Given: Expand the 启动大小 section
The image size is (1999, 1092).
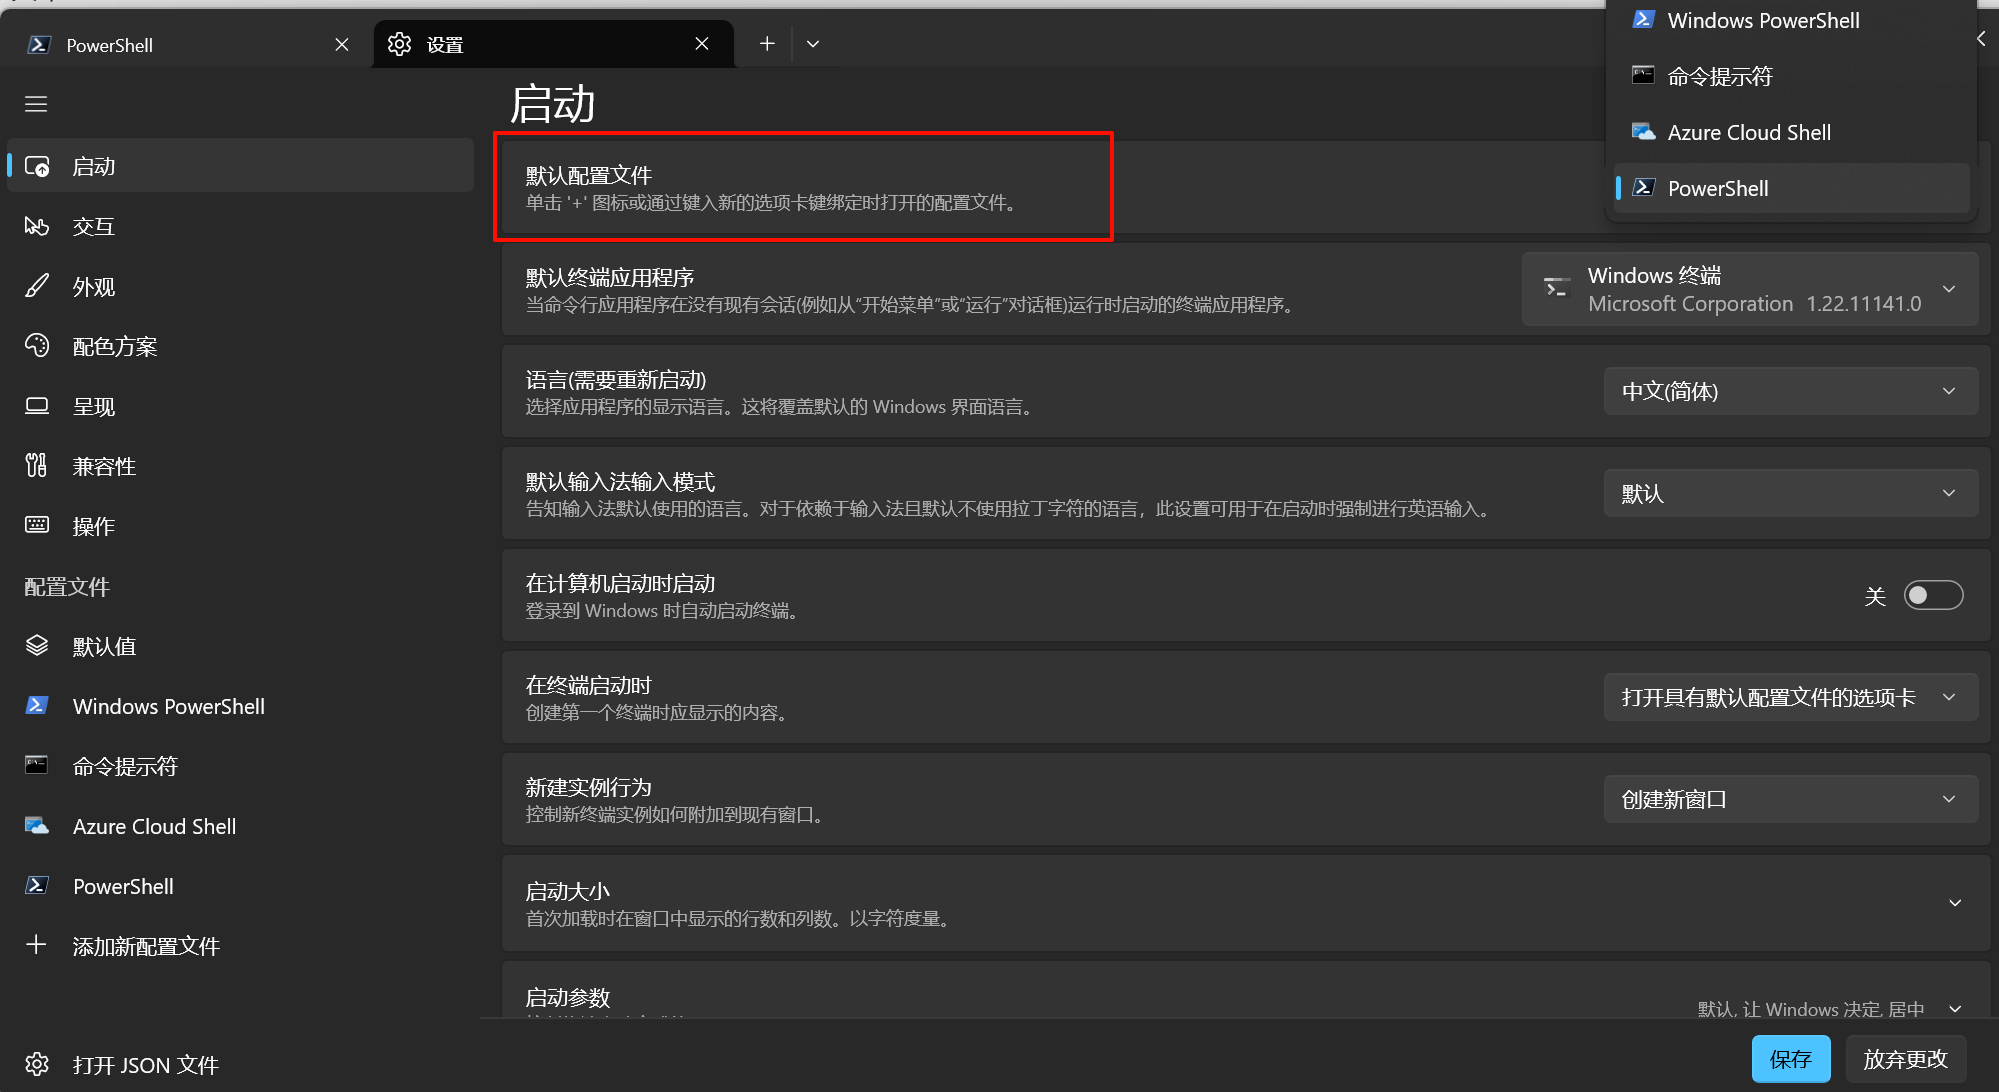Looking at the screenshot, I should (1955, 903).
